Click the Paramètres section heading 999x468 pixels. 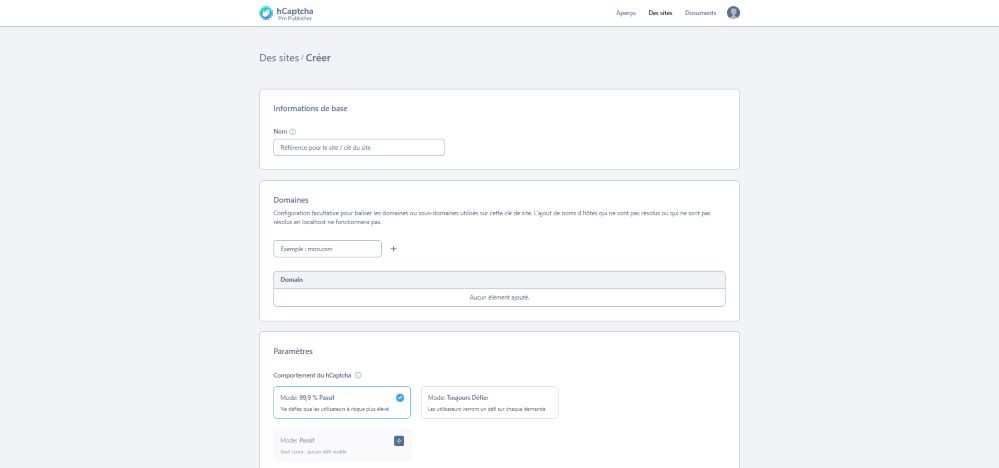point(293,351)
